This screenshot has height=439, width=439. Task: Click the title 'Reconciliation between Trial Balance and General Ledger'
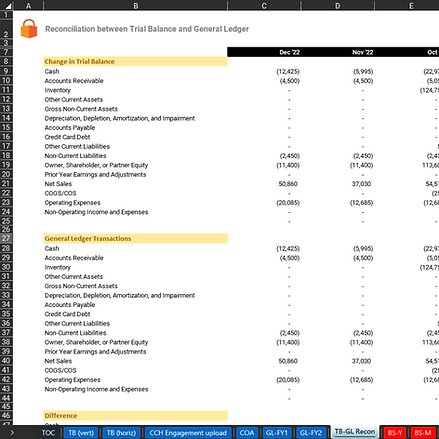147,29
